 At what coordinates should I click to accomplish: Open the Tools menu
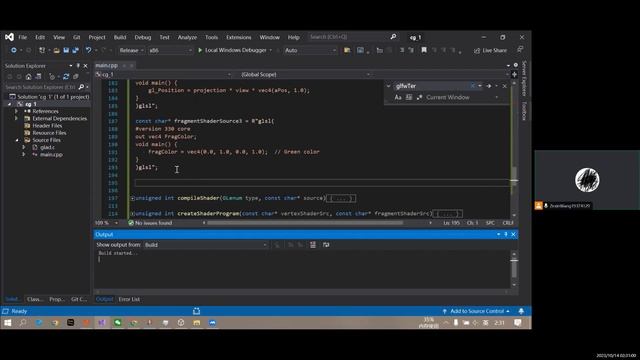coord(211,37)
